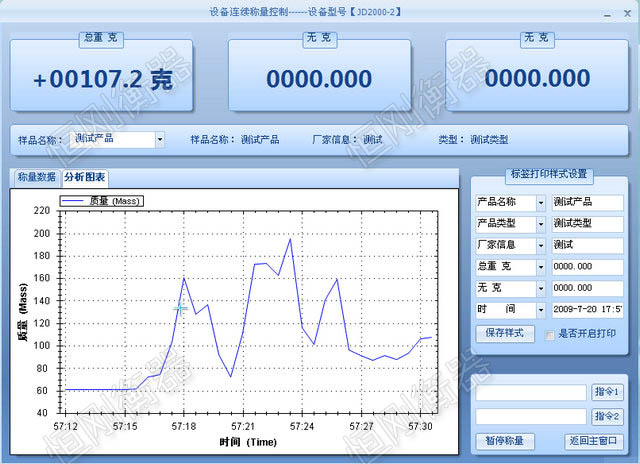Screen dimensions: 640x464
Task: Minimize the weighing control window
Action: [x=607, y=15]
